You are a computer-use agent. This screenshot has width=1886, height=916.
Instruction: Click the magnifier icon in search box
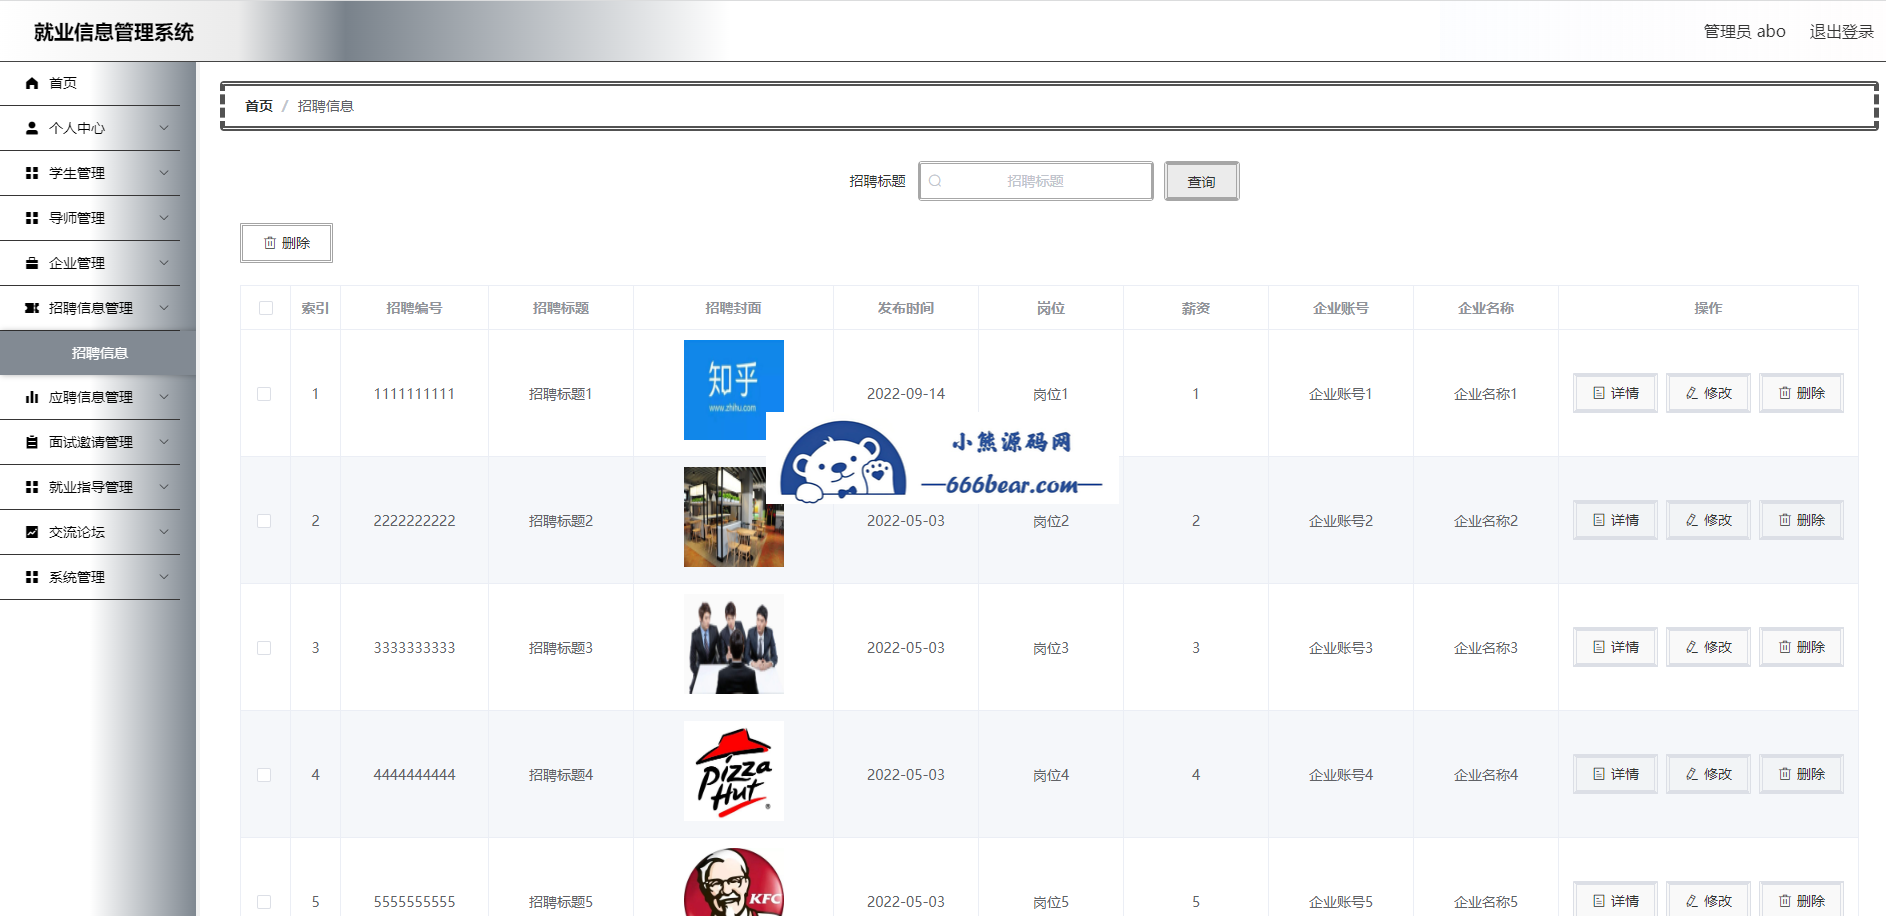coord(935,181)
